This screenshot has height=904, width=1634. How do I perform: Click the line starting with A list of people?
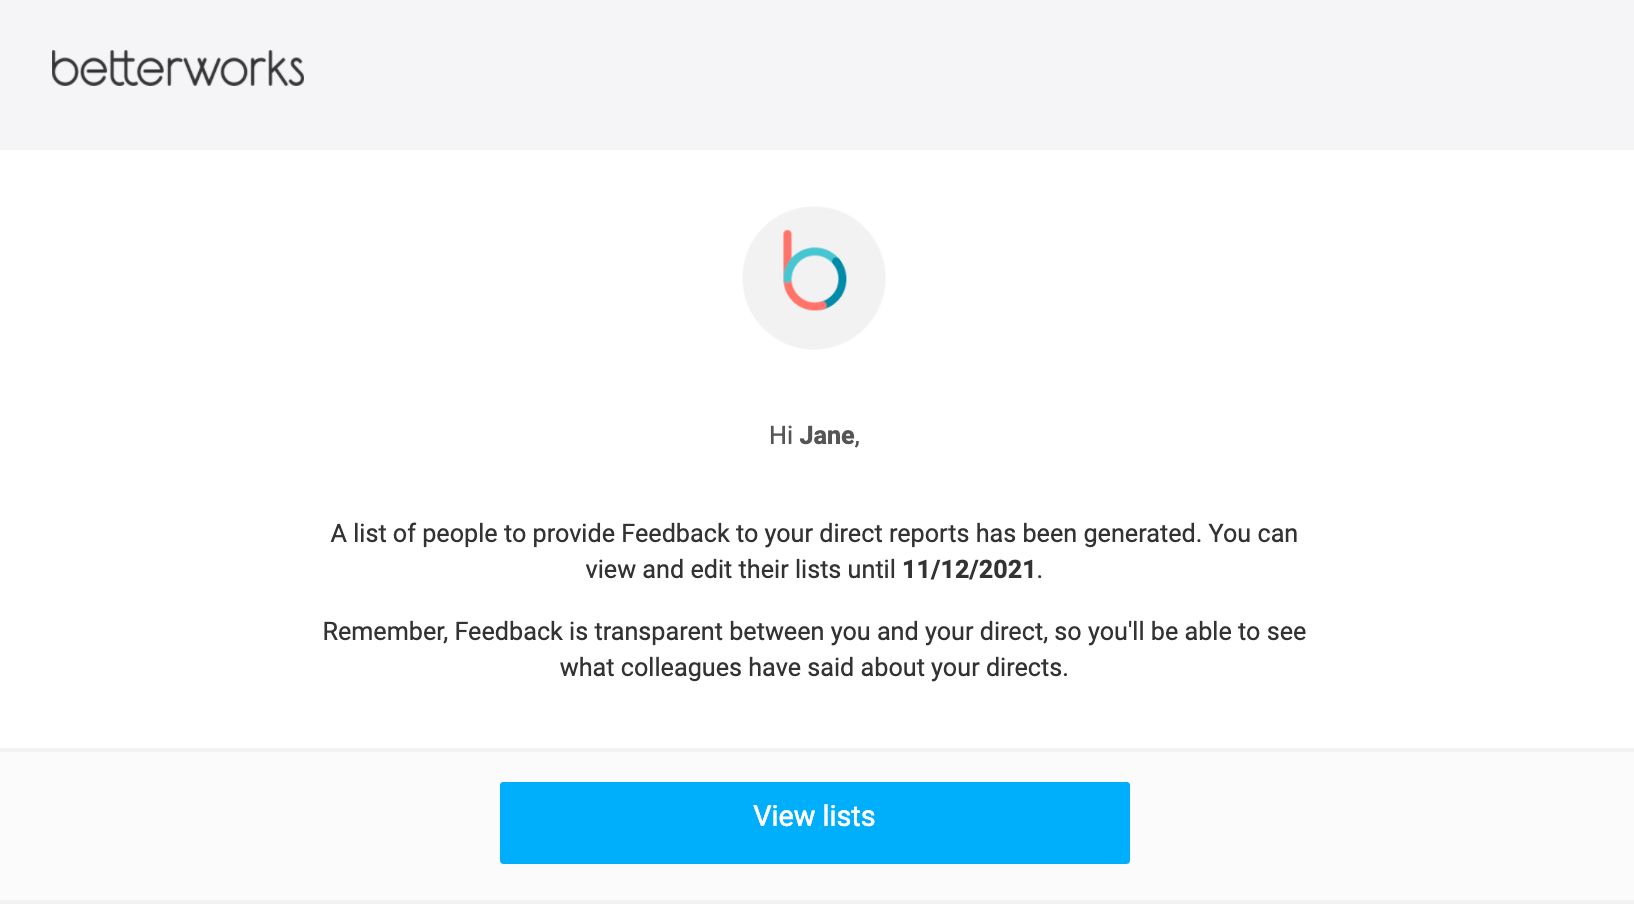(814, 534)
